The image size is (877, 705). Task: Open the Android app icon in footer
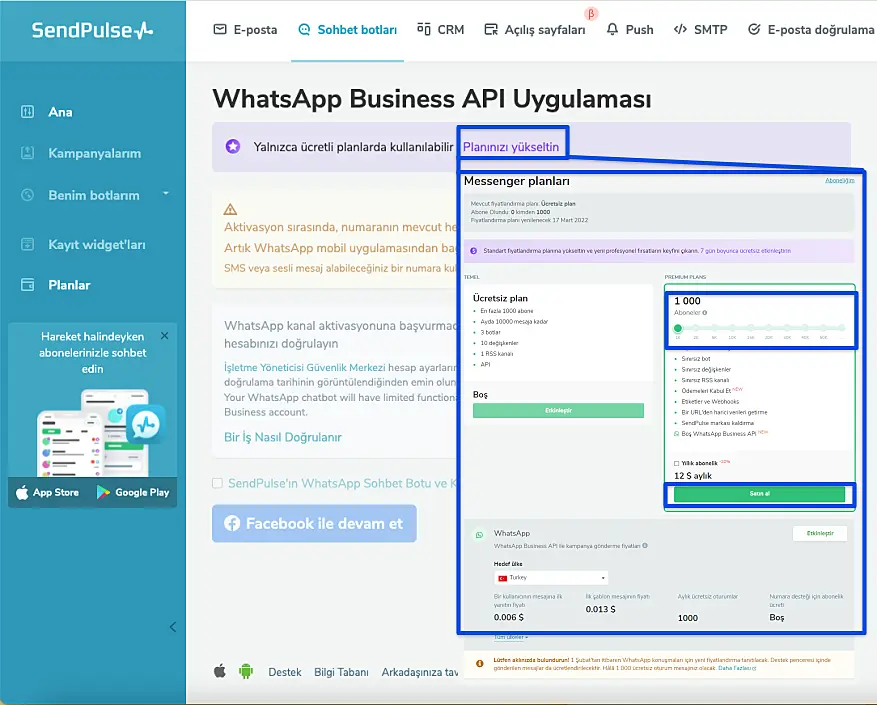click(x=246, y=672)
